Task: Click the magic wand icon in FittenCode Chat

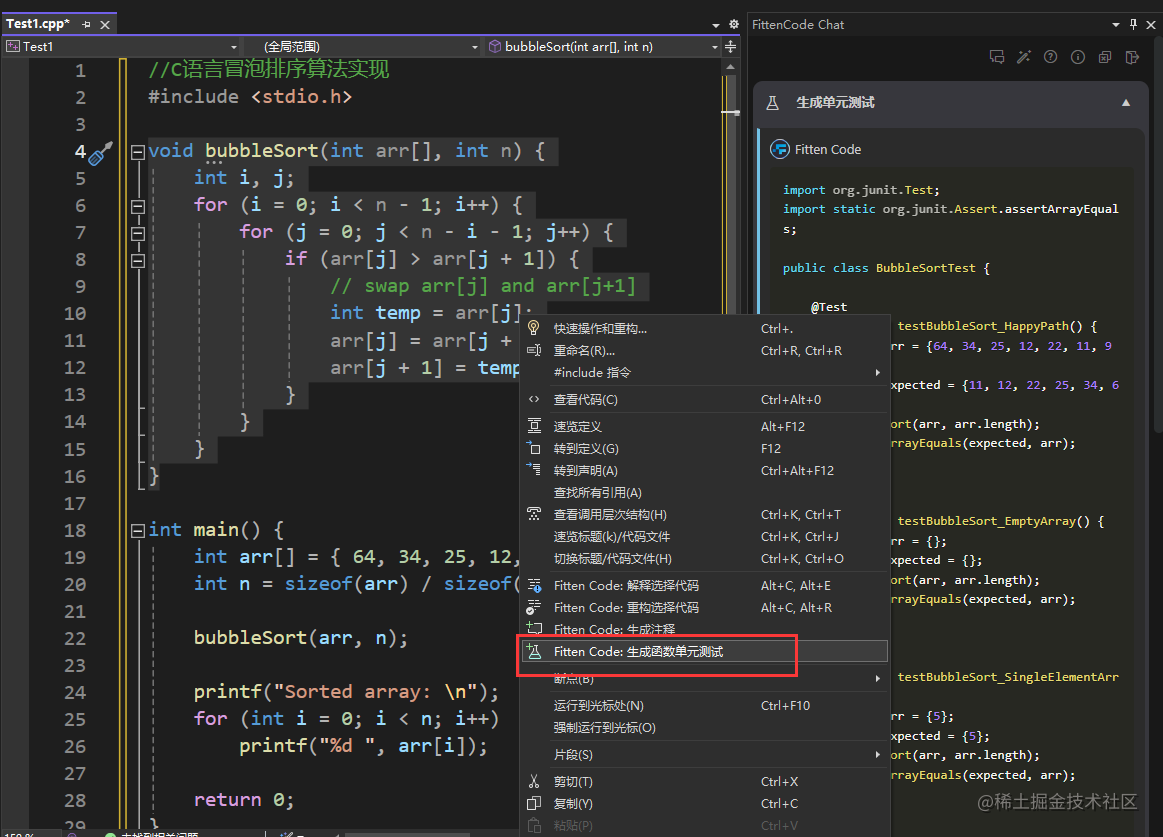Action: (1024, 57)
